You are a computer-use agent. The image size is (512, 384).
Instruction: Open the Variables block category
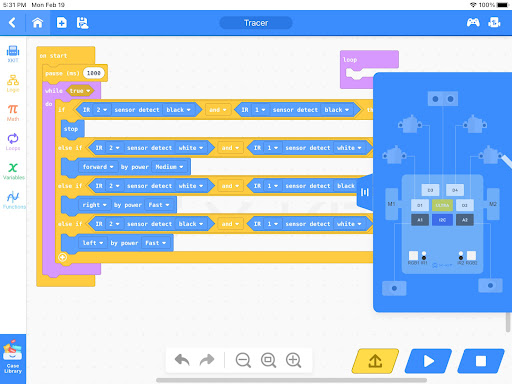(x=13, y=171)
